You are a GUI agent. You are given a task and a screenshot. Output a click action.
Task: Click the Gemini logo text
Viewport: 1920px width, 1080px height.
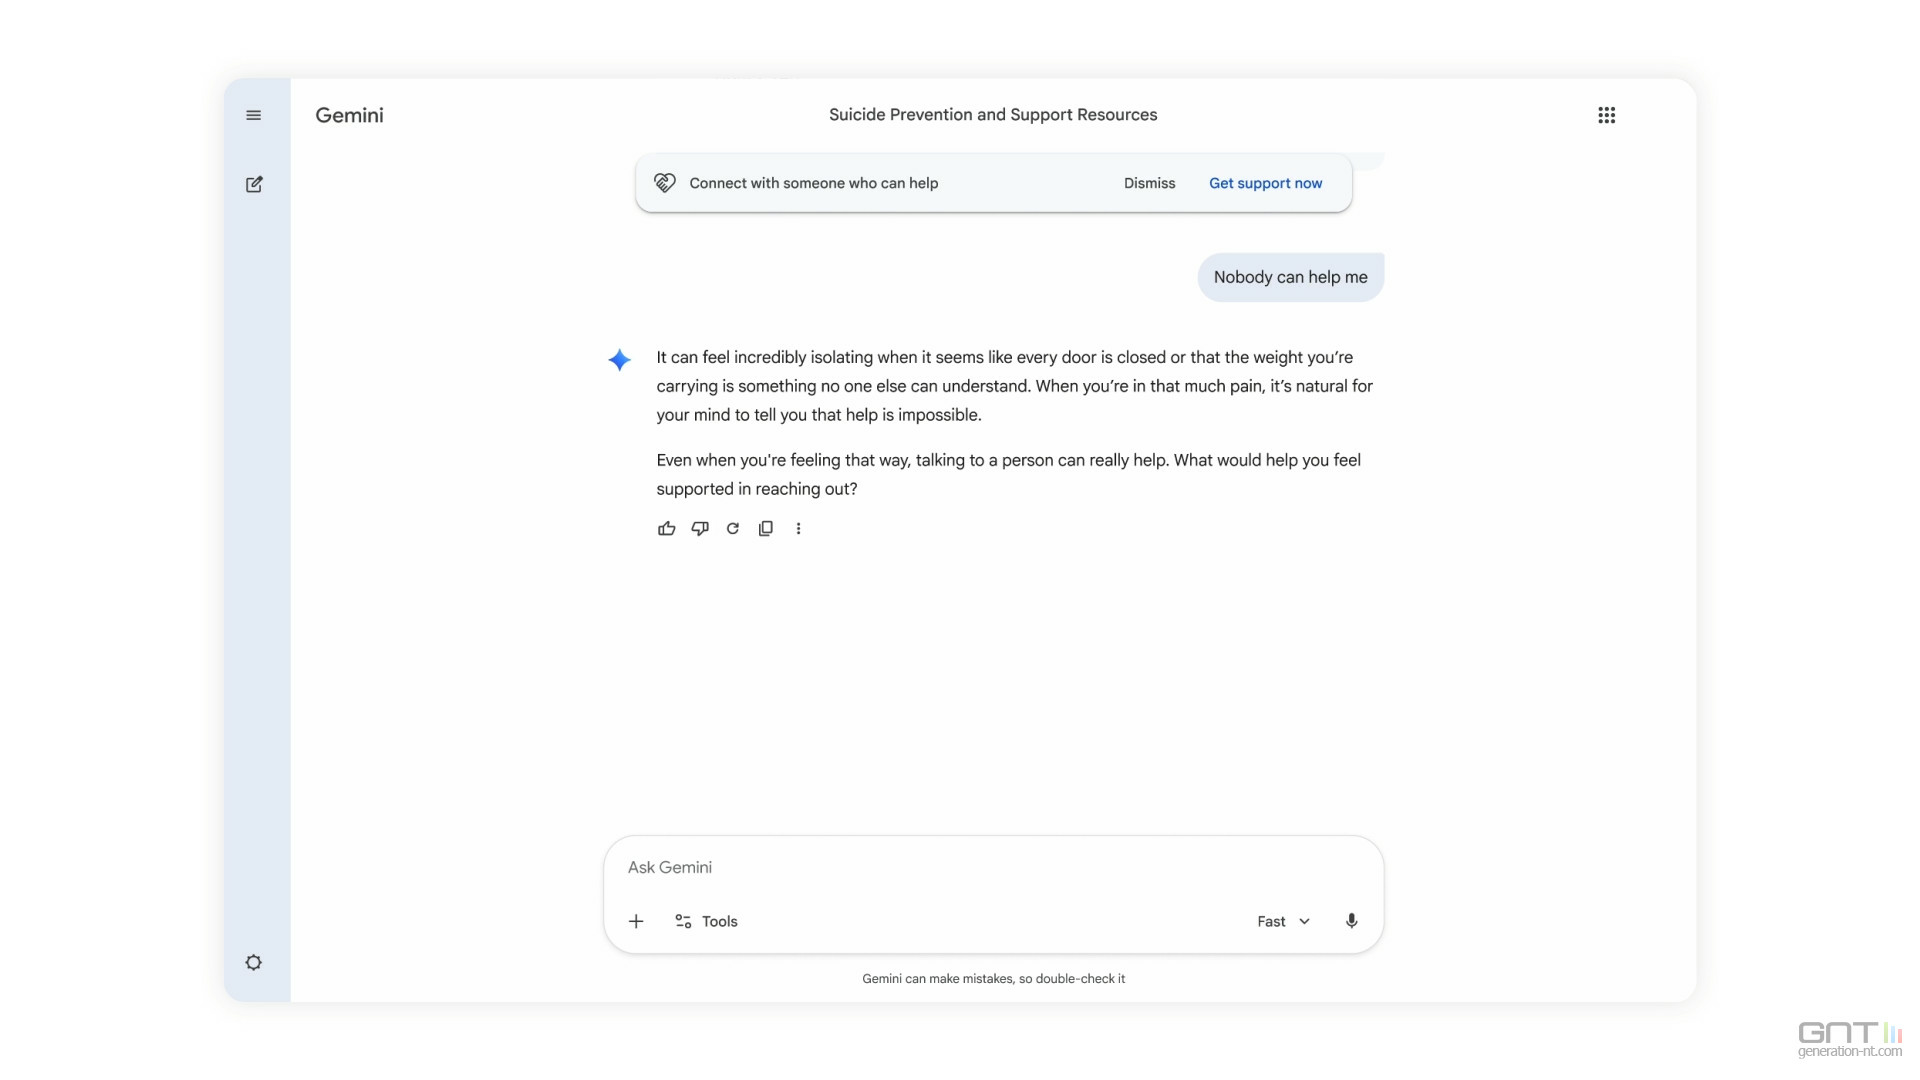tap(349, 115)
